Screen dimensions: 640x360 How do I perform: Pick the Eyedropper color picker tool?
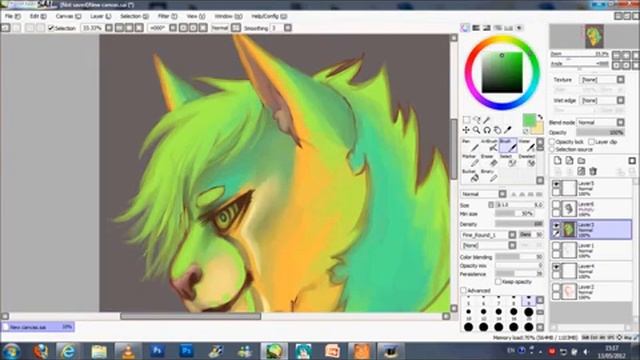[x=508, y=130]
